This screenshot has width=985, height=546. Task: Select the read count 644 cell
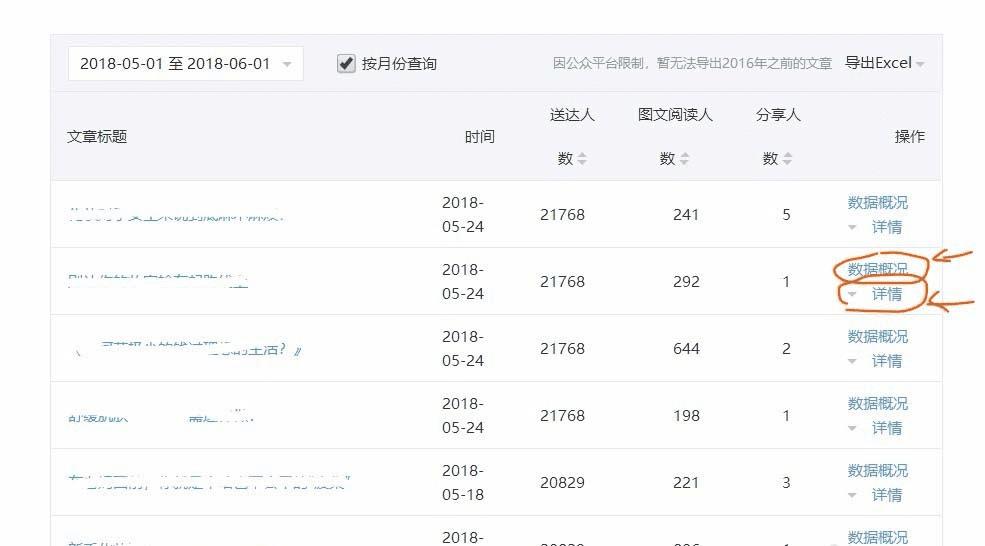(686, 349)
